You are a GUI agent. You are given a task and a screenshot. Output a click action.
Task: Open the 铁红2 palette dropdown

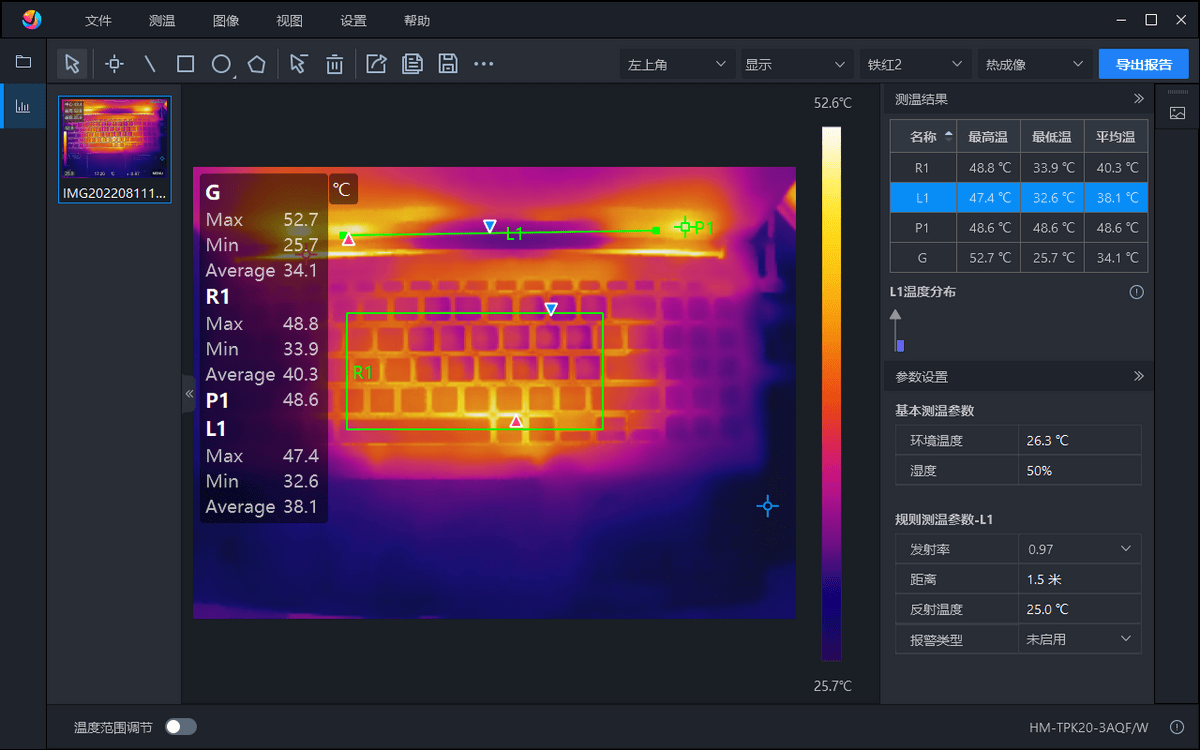click(x=915, y=64)
